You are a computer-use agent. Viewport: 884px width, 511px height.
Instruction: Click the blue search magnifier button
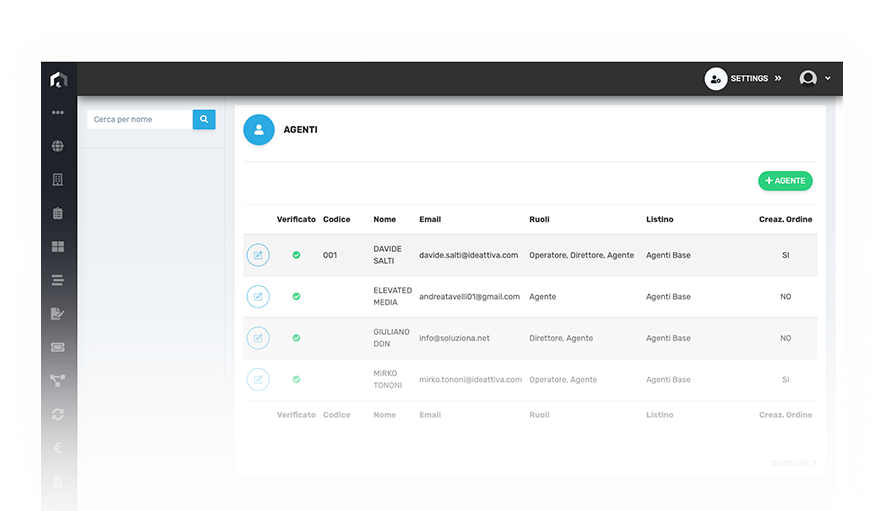(x=204, y=120)
